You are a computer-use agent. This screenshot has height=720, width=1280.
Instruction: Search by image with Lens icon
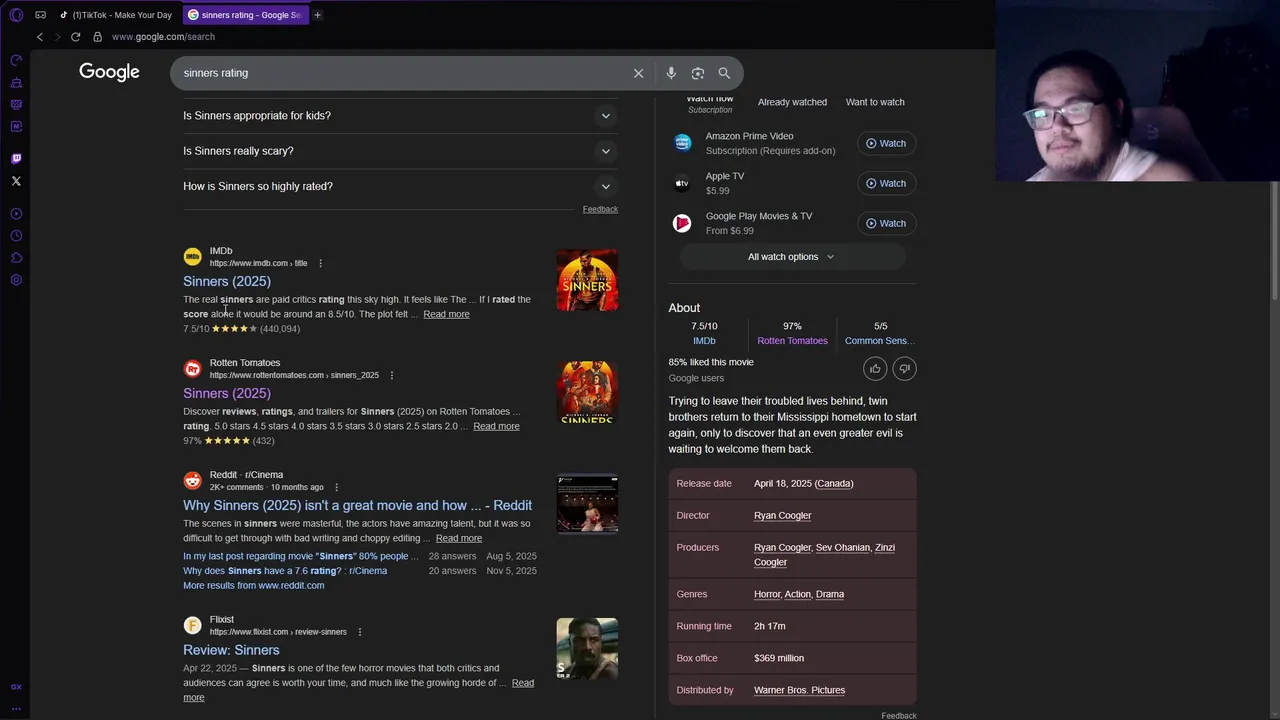698,73
